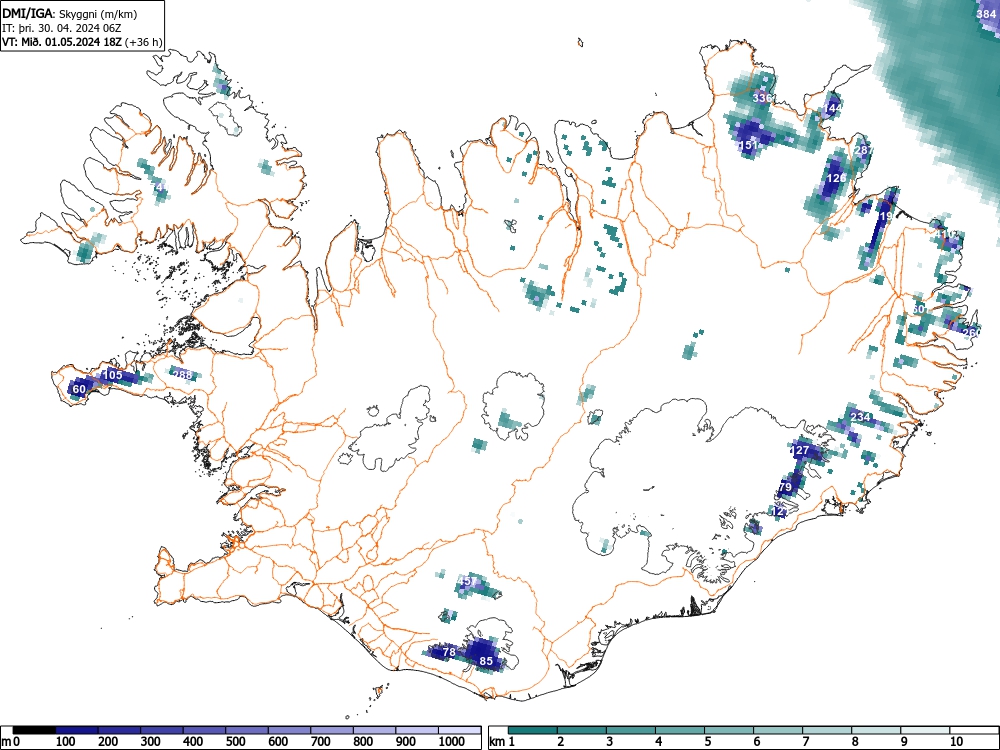Select the 126 visibility value label
This screenshot has width=1000, height=750.
[835, 179]
